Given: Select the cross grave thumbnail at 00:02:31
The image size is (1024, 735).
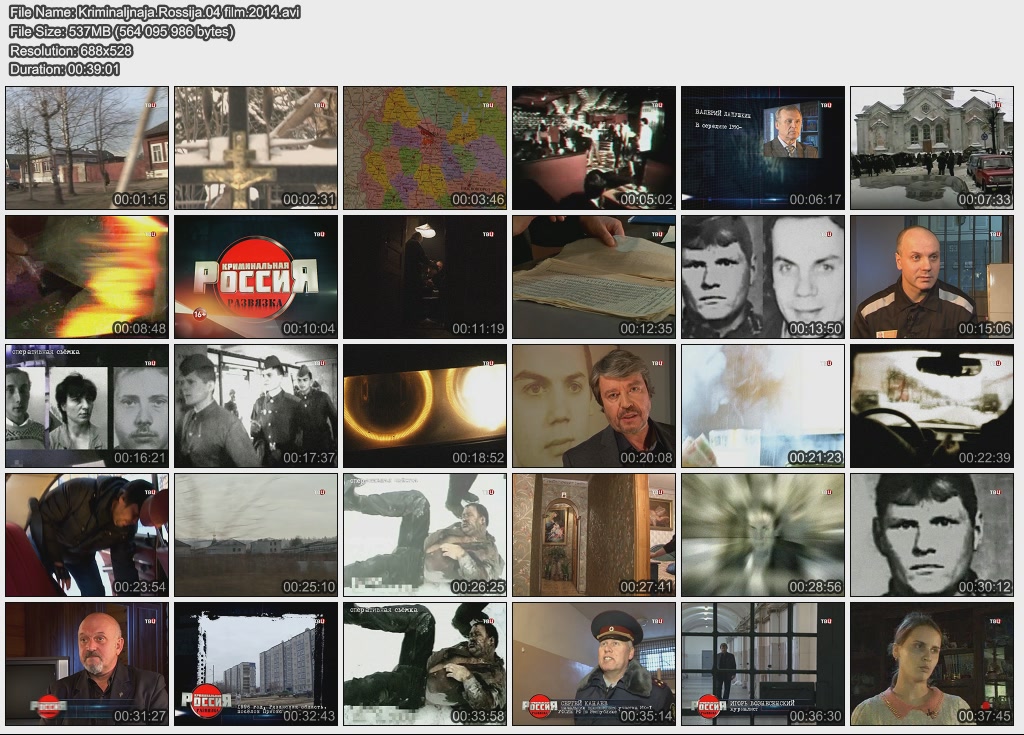Looking at the screenshot, I should (256, 147).
